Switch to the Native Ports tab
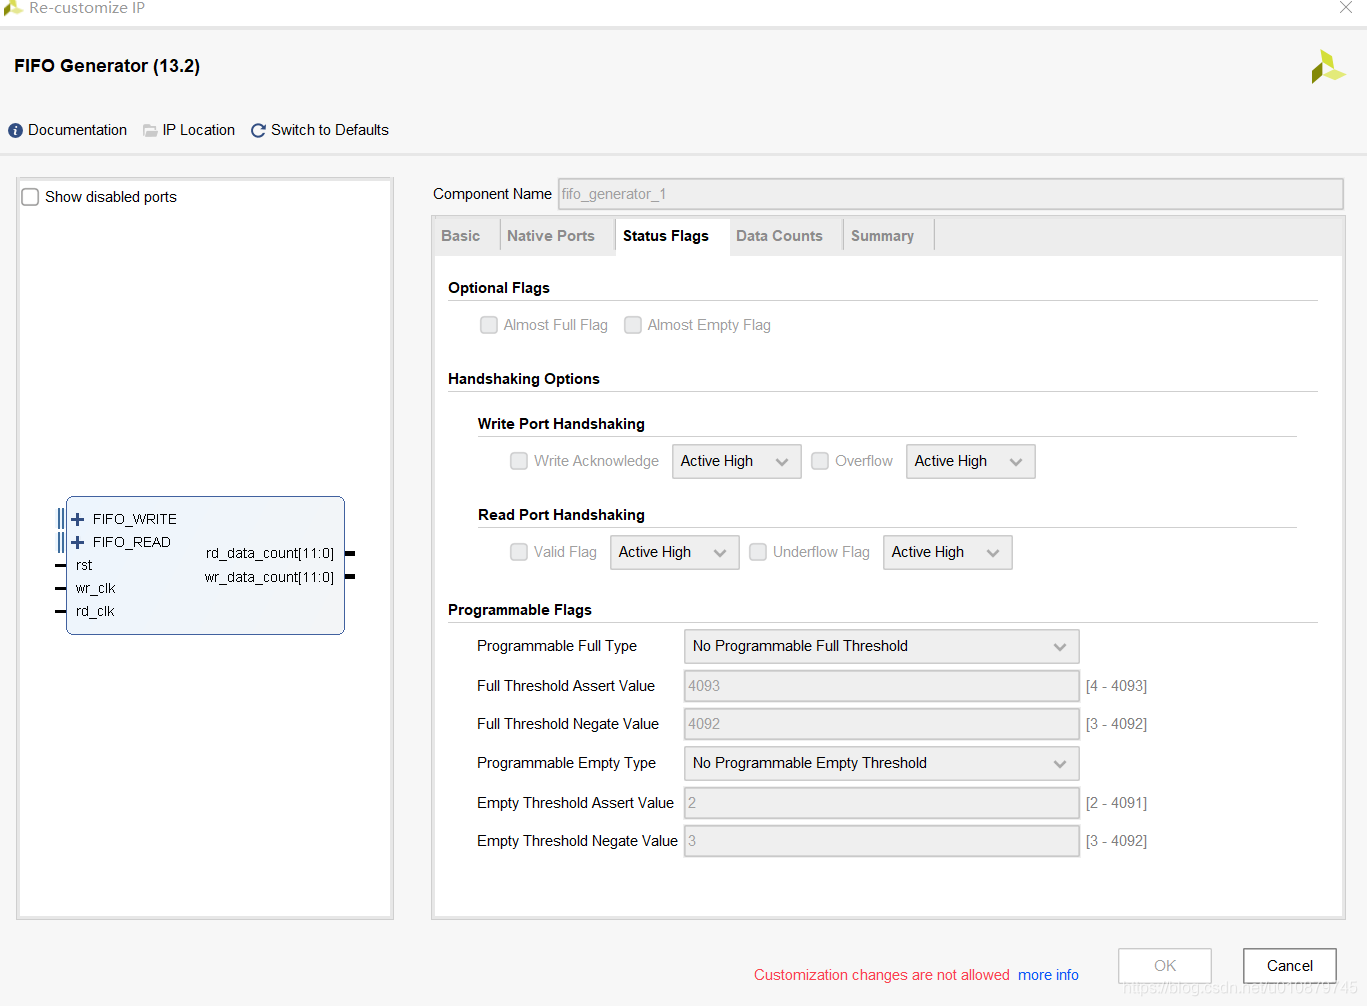This screenshot has height=1006, width=1367. click(x=551, y=236)
